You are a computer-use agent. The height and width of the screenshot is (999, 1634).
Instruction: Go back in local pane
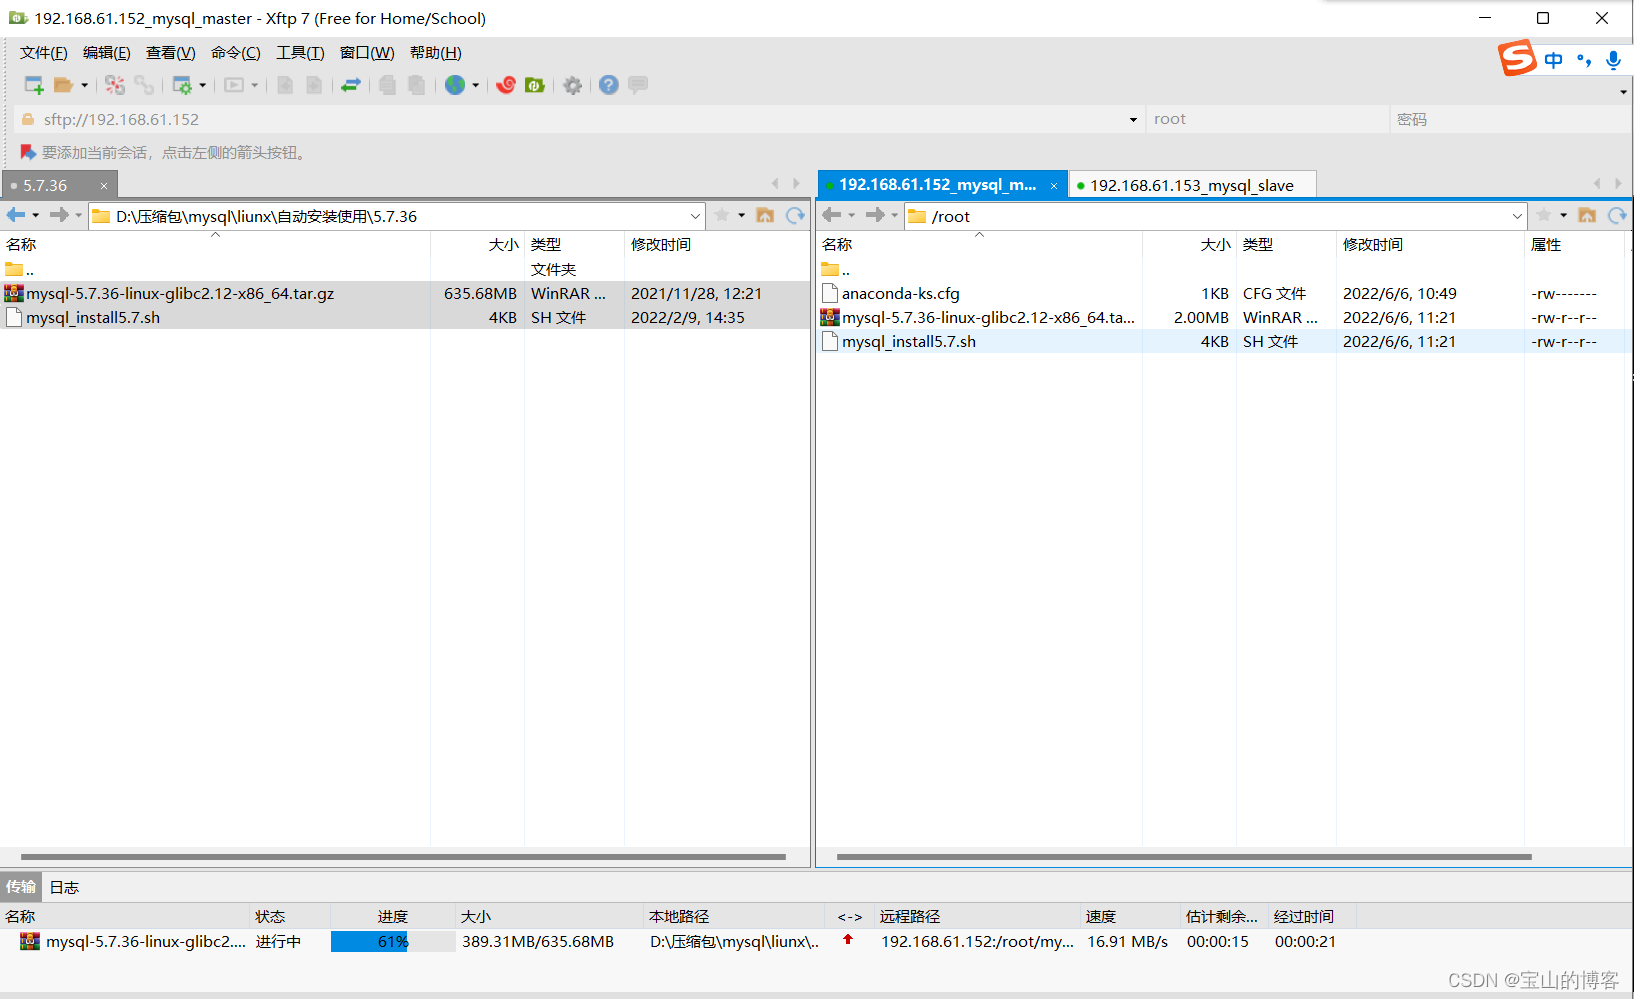16,215
